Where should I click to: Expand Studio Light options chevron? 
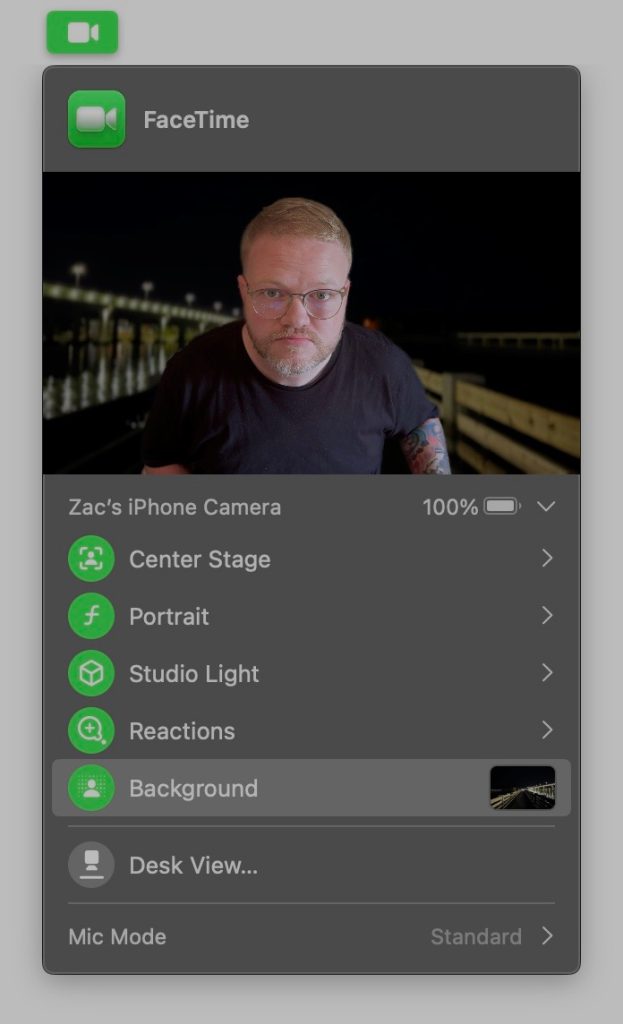(x=547, y=674)
